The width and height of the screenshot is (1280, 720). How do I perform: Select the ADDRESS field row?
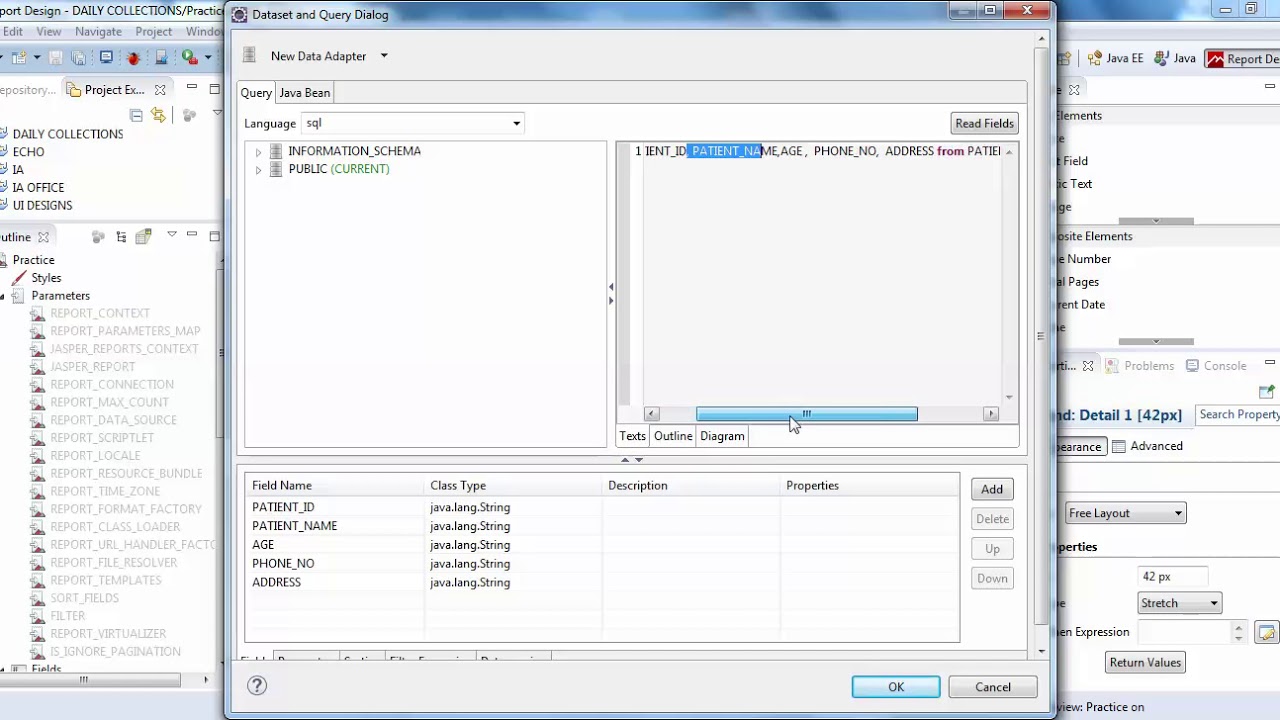602,583
